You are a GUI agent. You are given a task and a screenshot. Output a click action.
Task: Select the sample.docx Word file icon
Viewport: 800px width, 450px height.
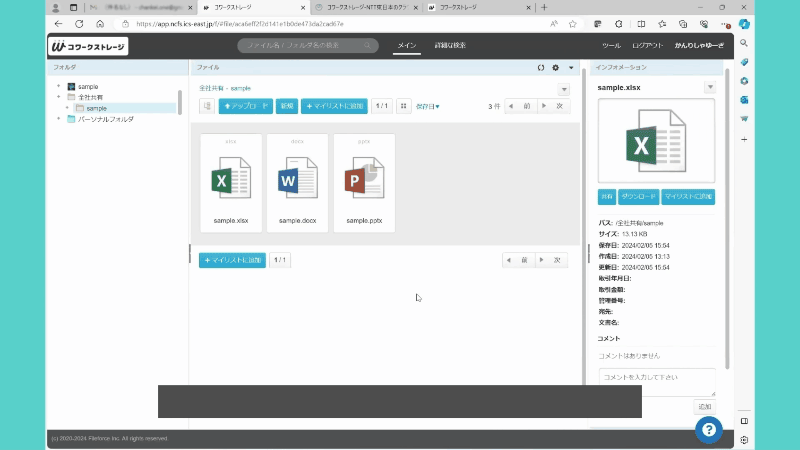tap(297, 182)
